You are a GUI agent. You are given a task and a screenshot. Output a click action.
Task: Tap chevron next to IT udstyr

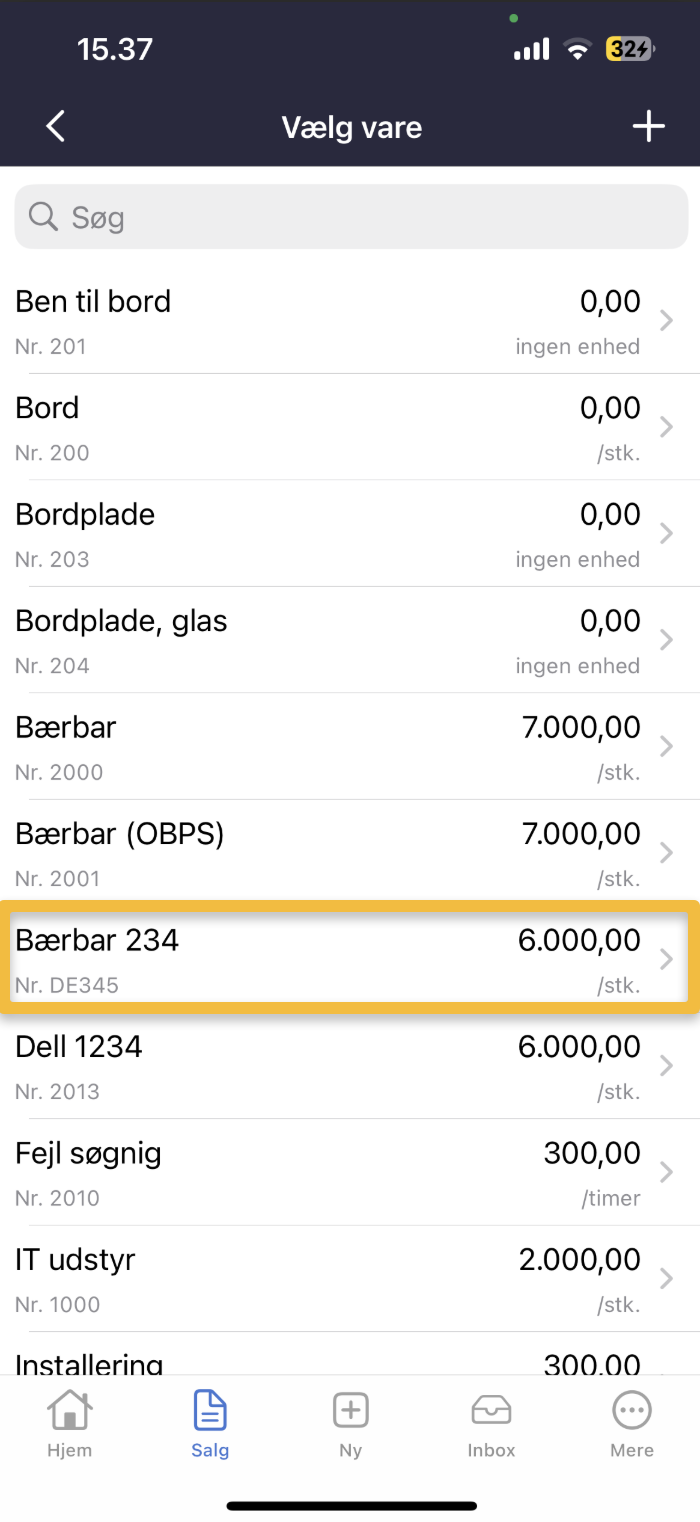(x=667, y=1278)
